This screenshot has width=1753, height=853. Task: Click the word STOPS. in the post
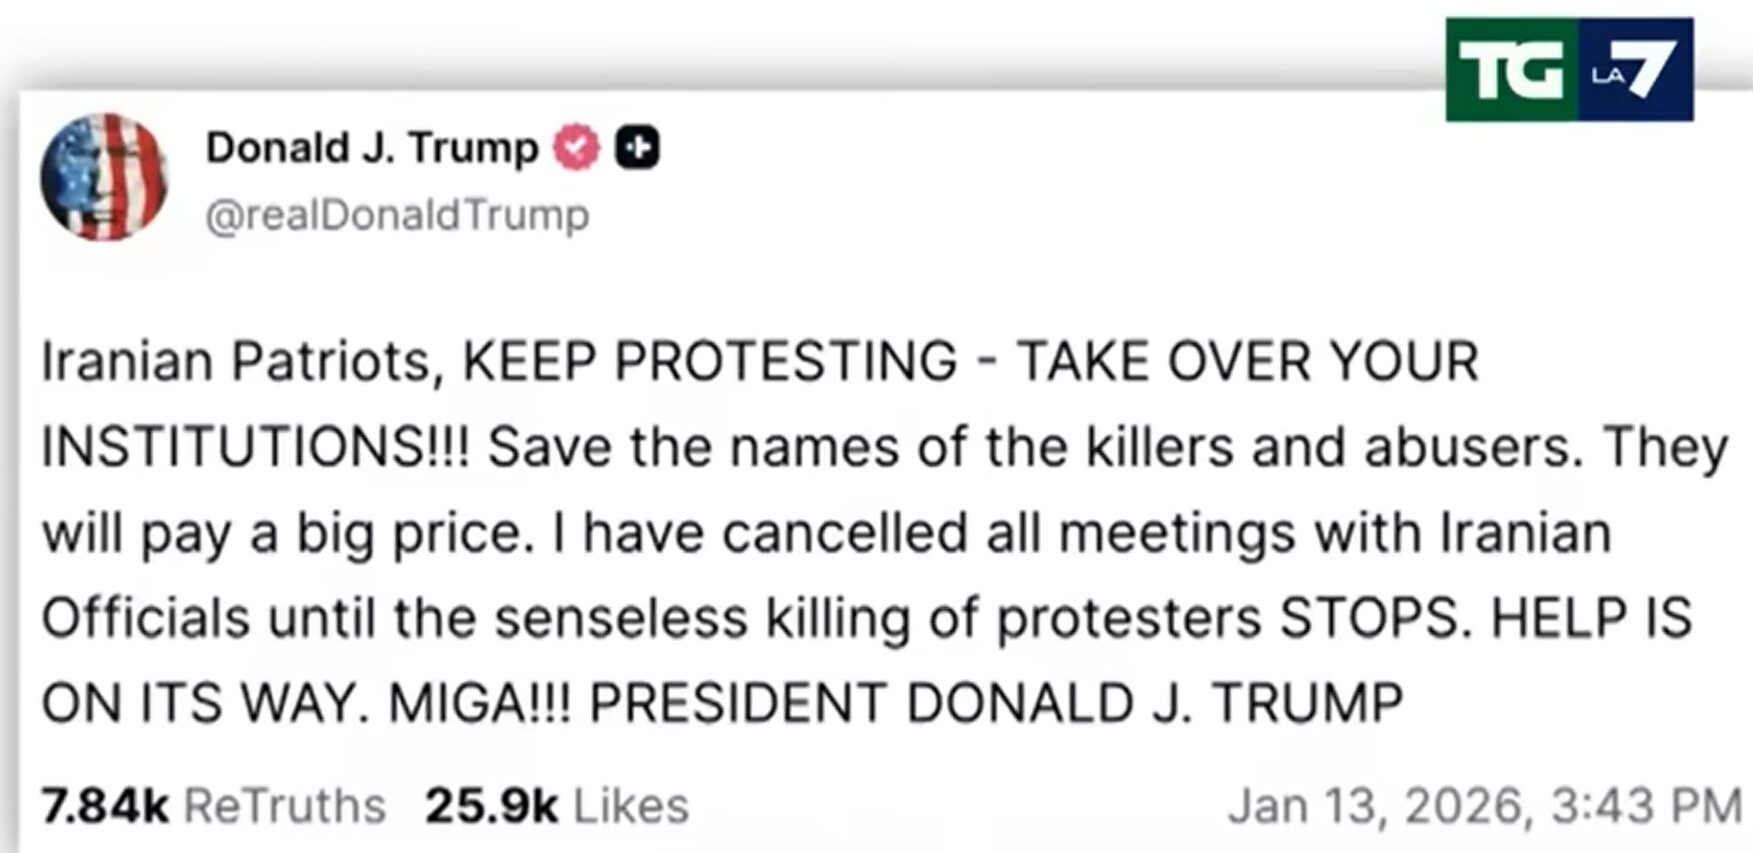point(1376,618)
